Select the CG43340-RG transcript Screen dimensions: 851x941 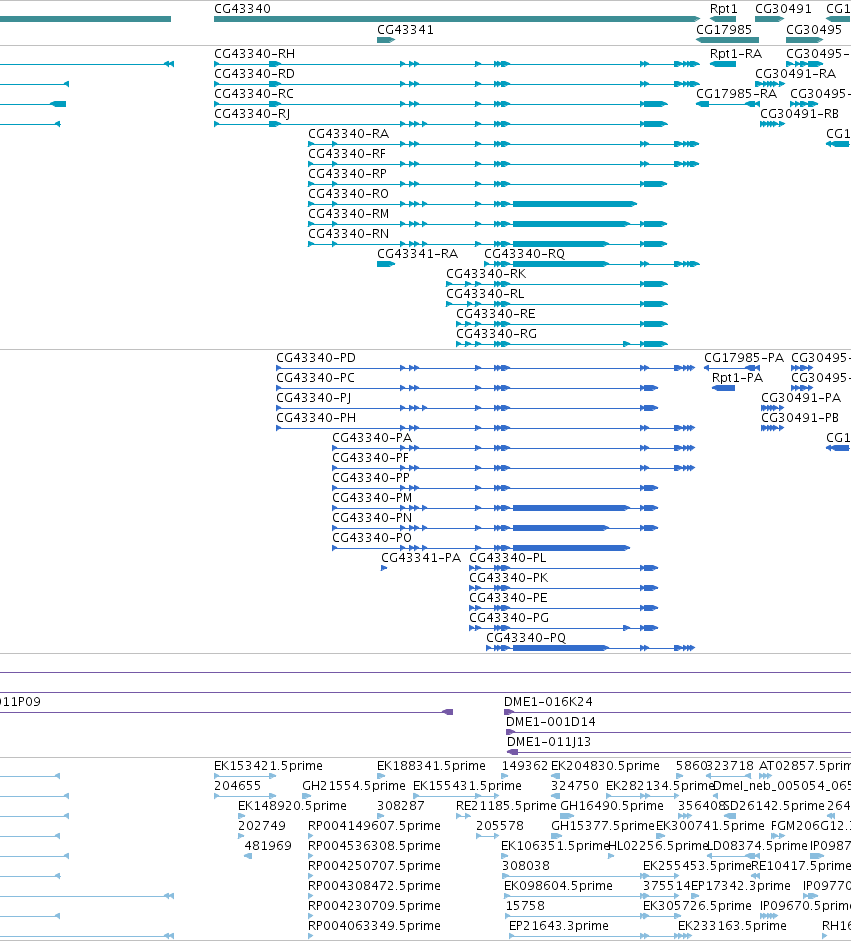(x=496, y=334)
